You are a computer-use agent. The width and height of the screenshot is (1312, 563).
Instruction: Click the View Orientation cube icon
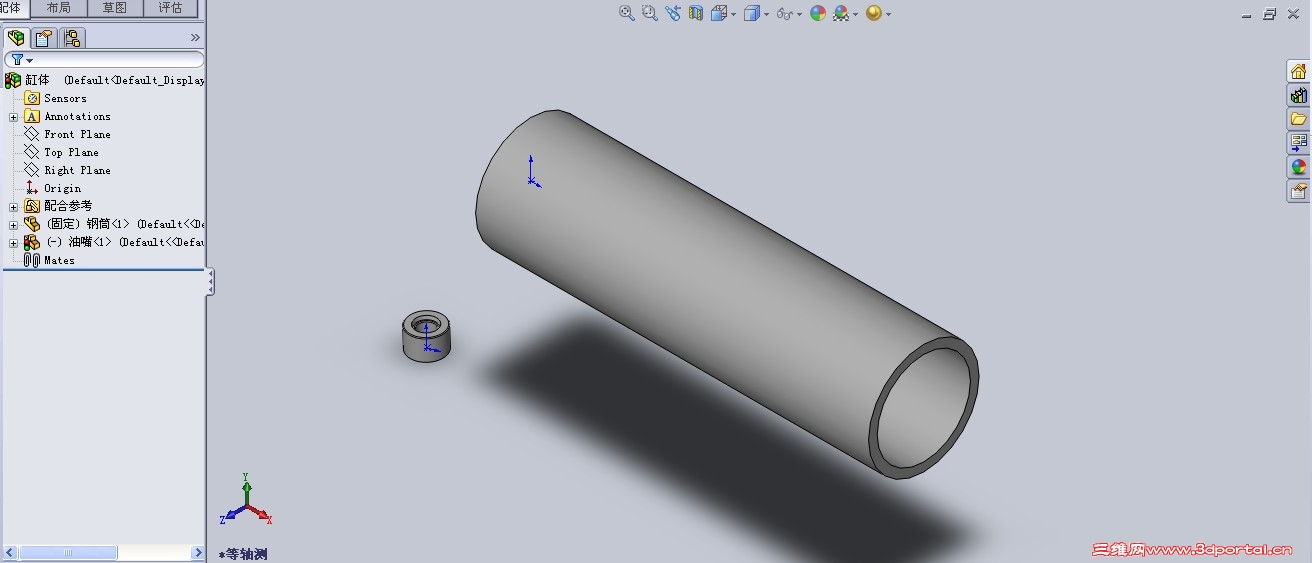[718, 13]
